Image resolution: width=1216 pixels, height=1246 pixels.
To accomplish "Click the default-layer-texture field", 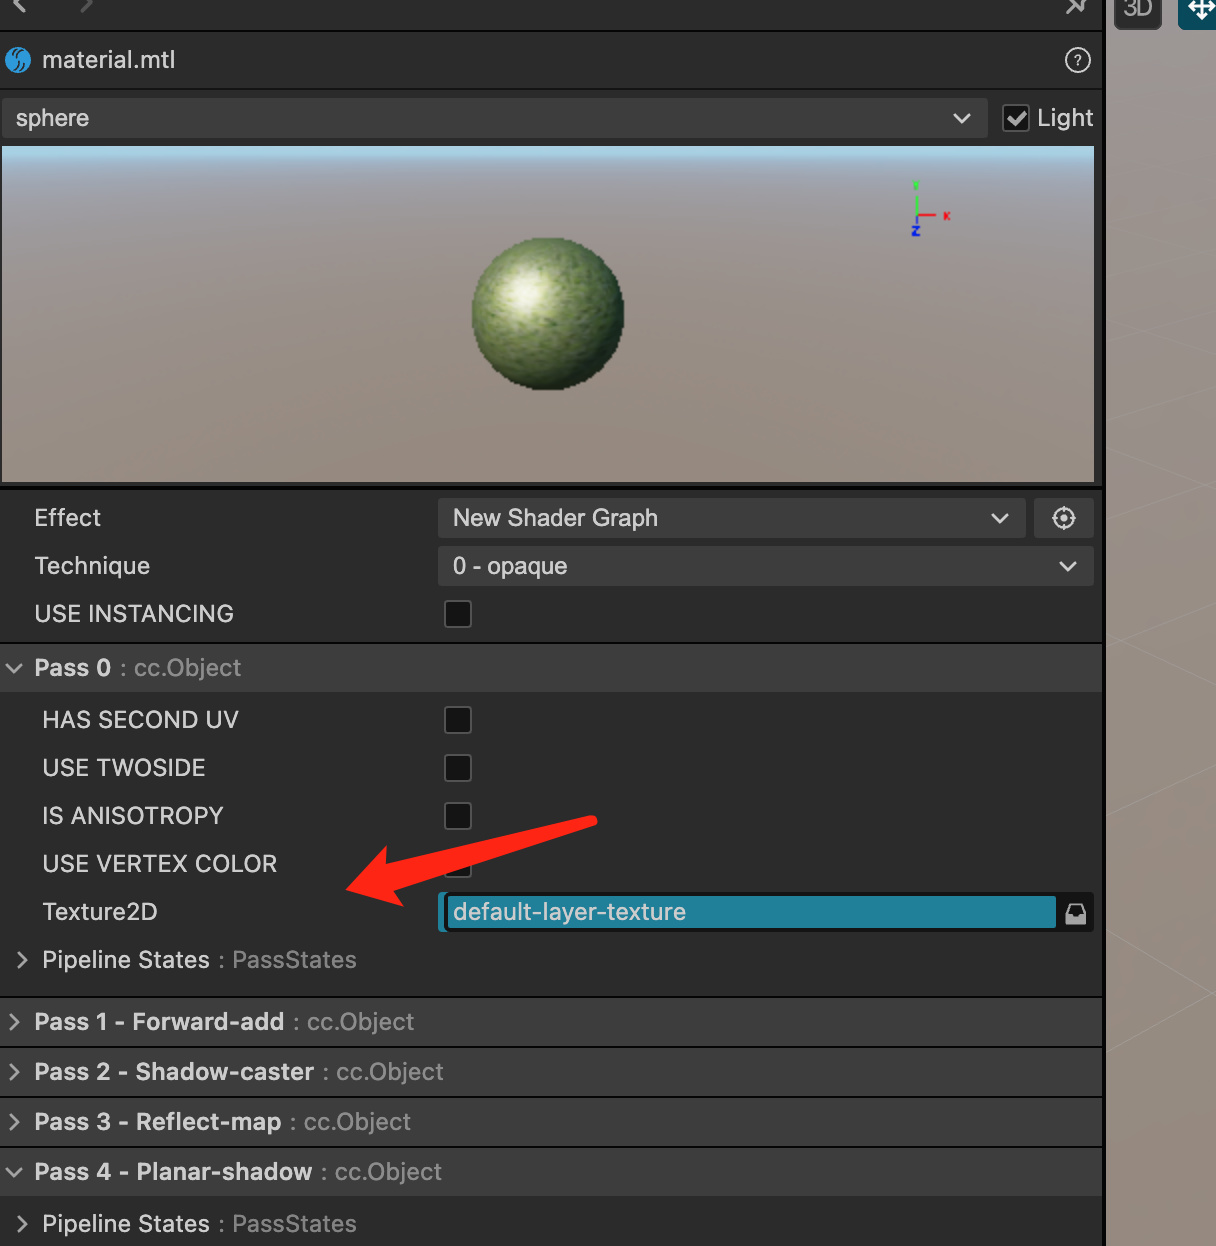I will coord(751,912).
